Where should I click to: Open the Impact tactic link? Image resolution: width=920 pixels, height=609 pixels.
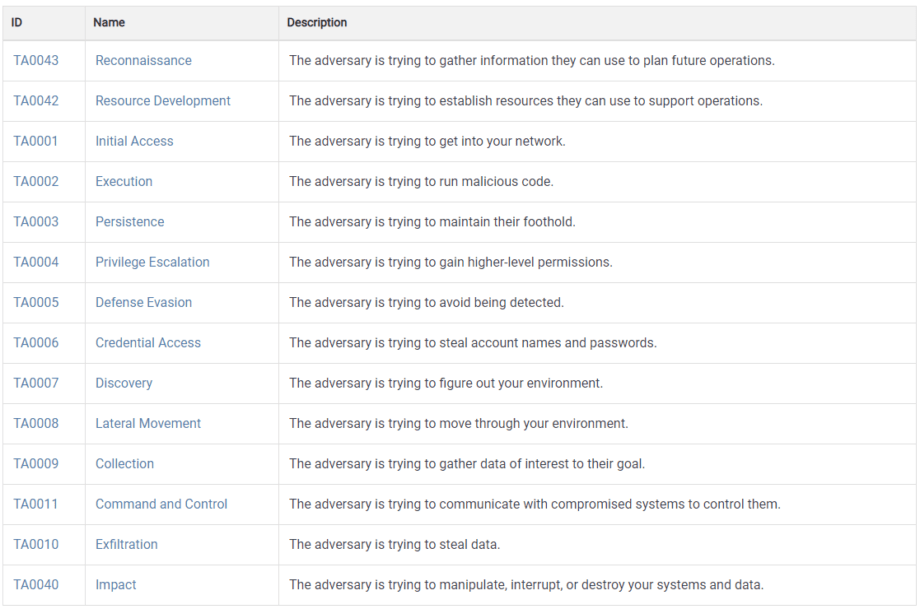[x=116, y=585]
